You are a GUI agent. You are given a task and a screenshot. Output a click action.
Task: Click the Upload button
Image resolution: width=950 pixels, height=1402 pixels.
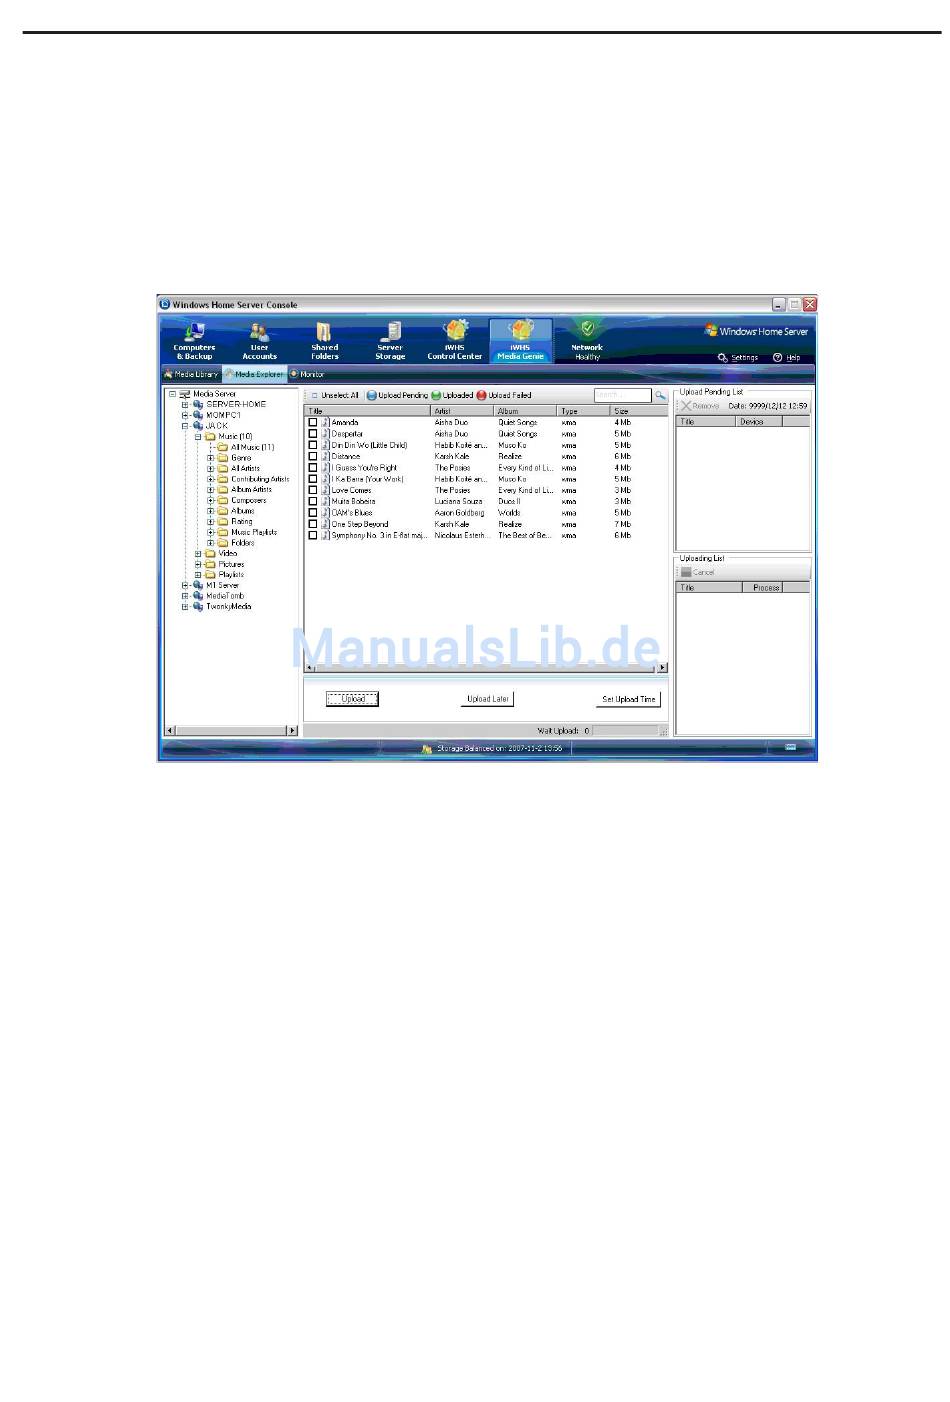(x=353, y=699)
